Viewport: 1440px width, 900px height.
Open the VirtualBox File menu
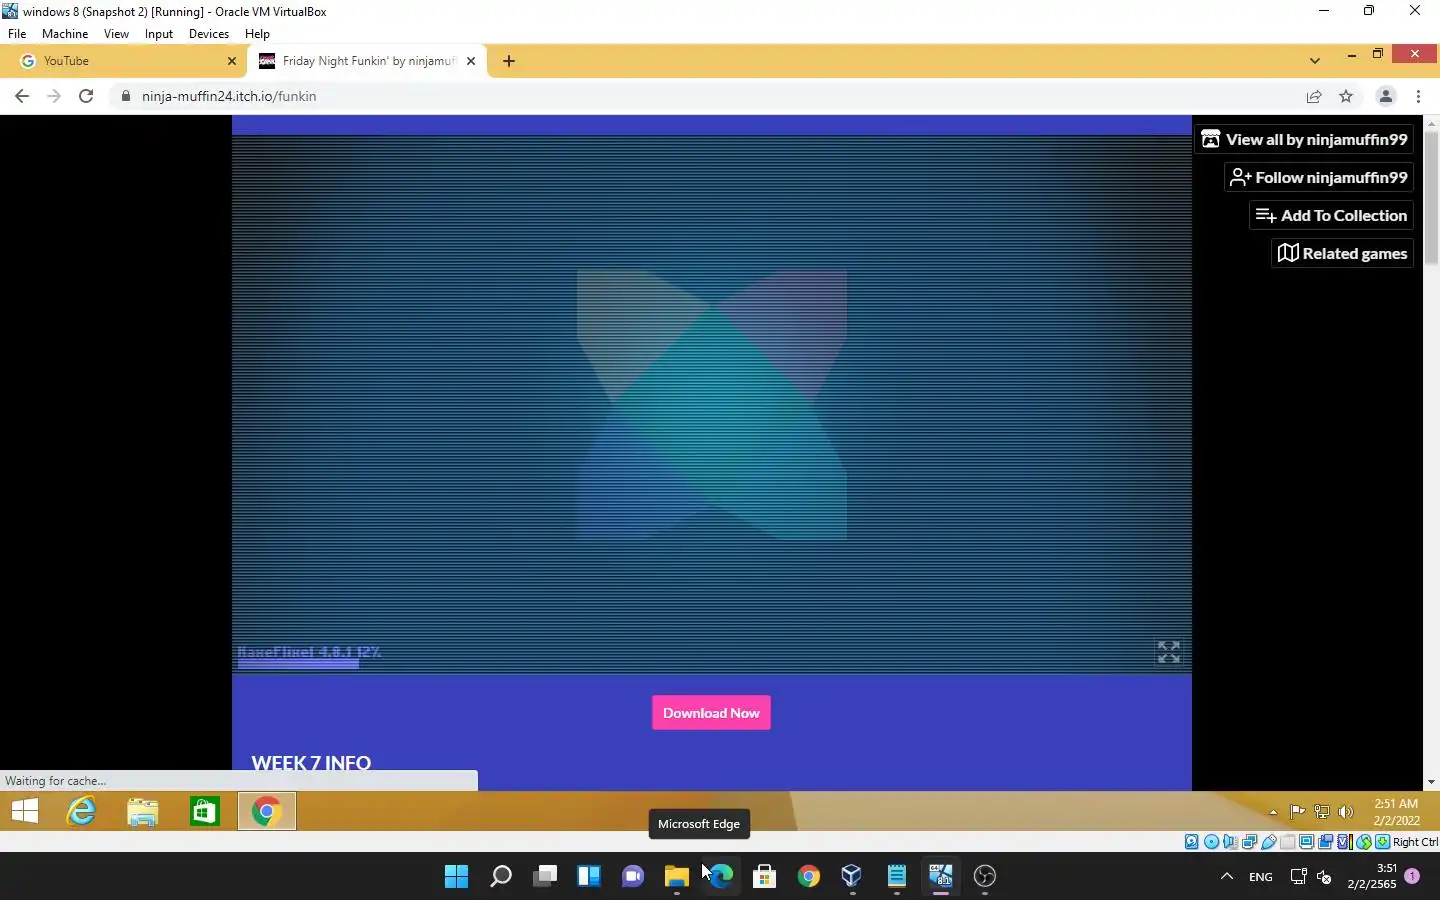(x=17, y=33)
